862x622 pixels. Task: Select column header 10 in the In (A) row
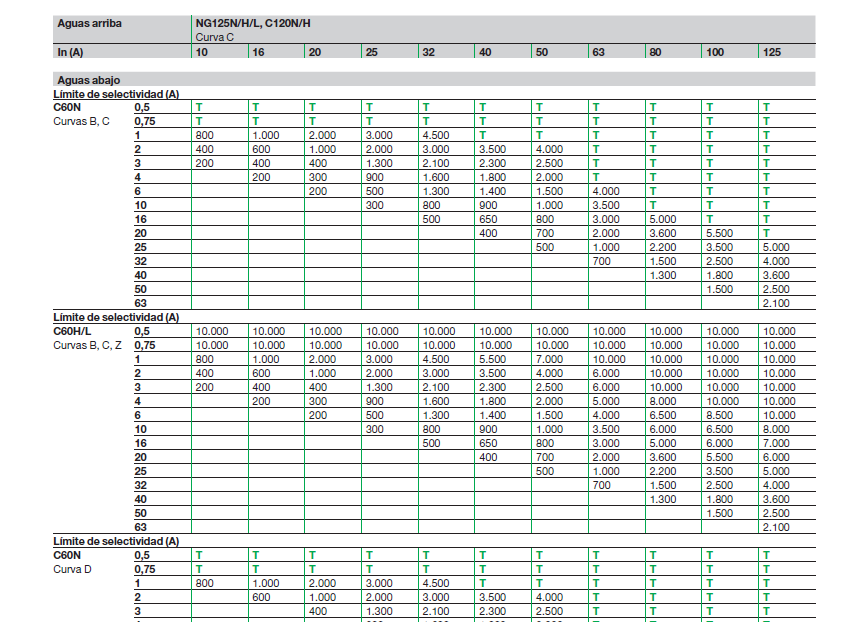click(202, 51)
